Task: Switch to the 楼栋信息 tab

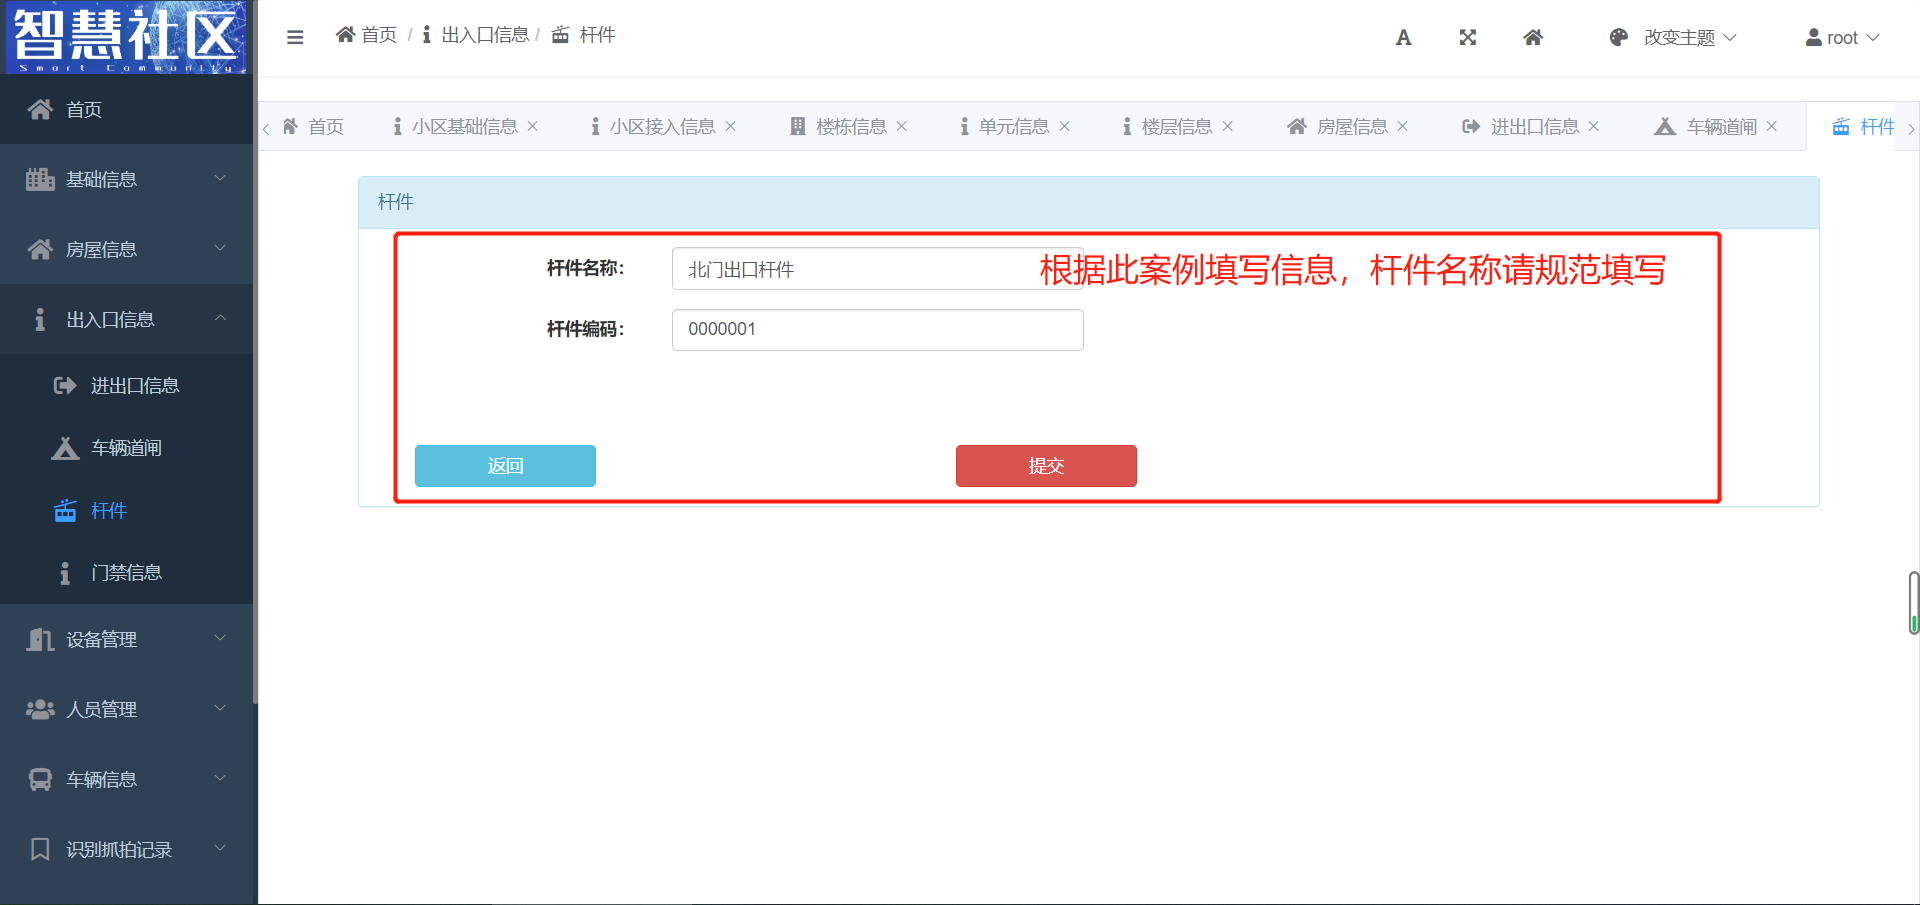Action: point(850,126)
